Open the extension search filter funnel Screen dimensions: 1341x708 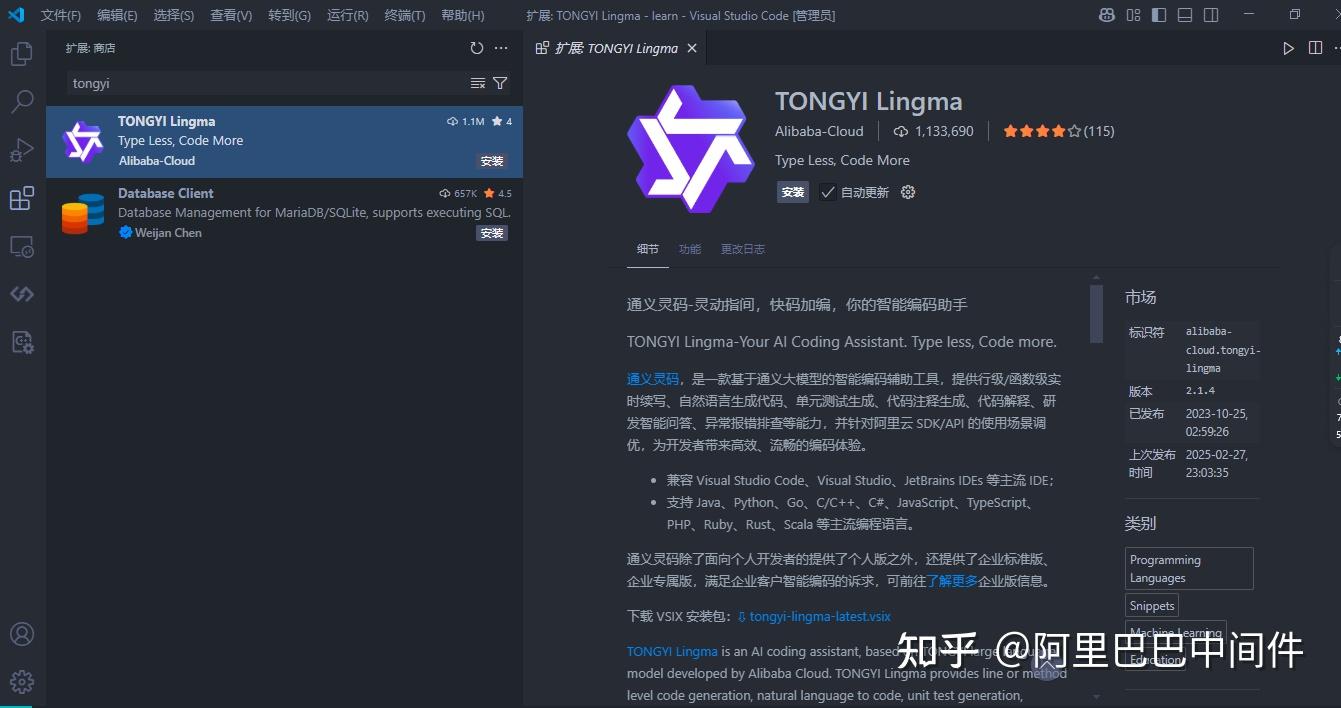pyautogui.click(x=500, y=83)
